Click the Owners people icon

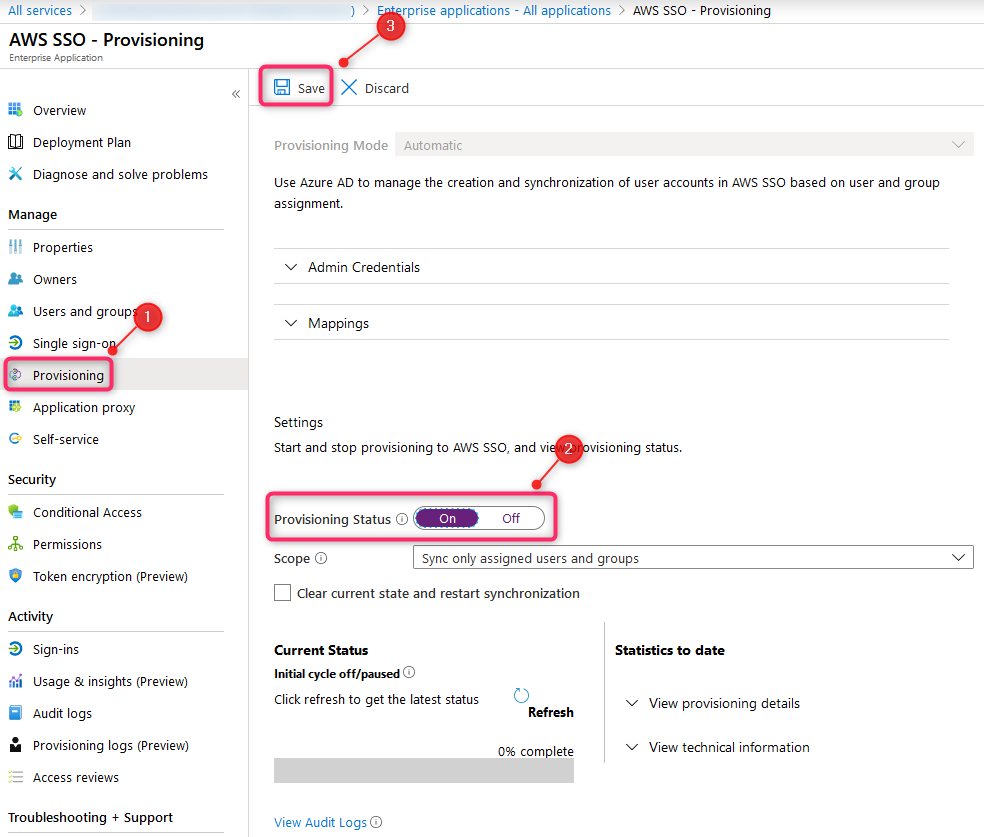15,279
